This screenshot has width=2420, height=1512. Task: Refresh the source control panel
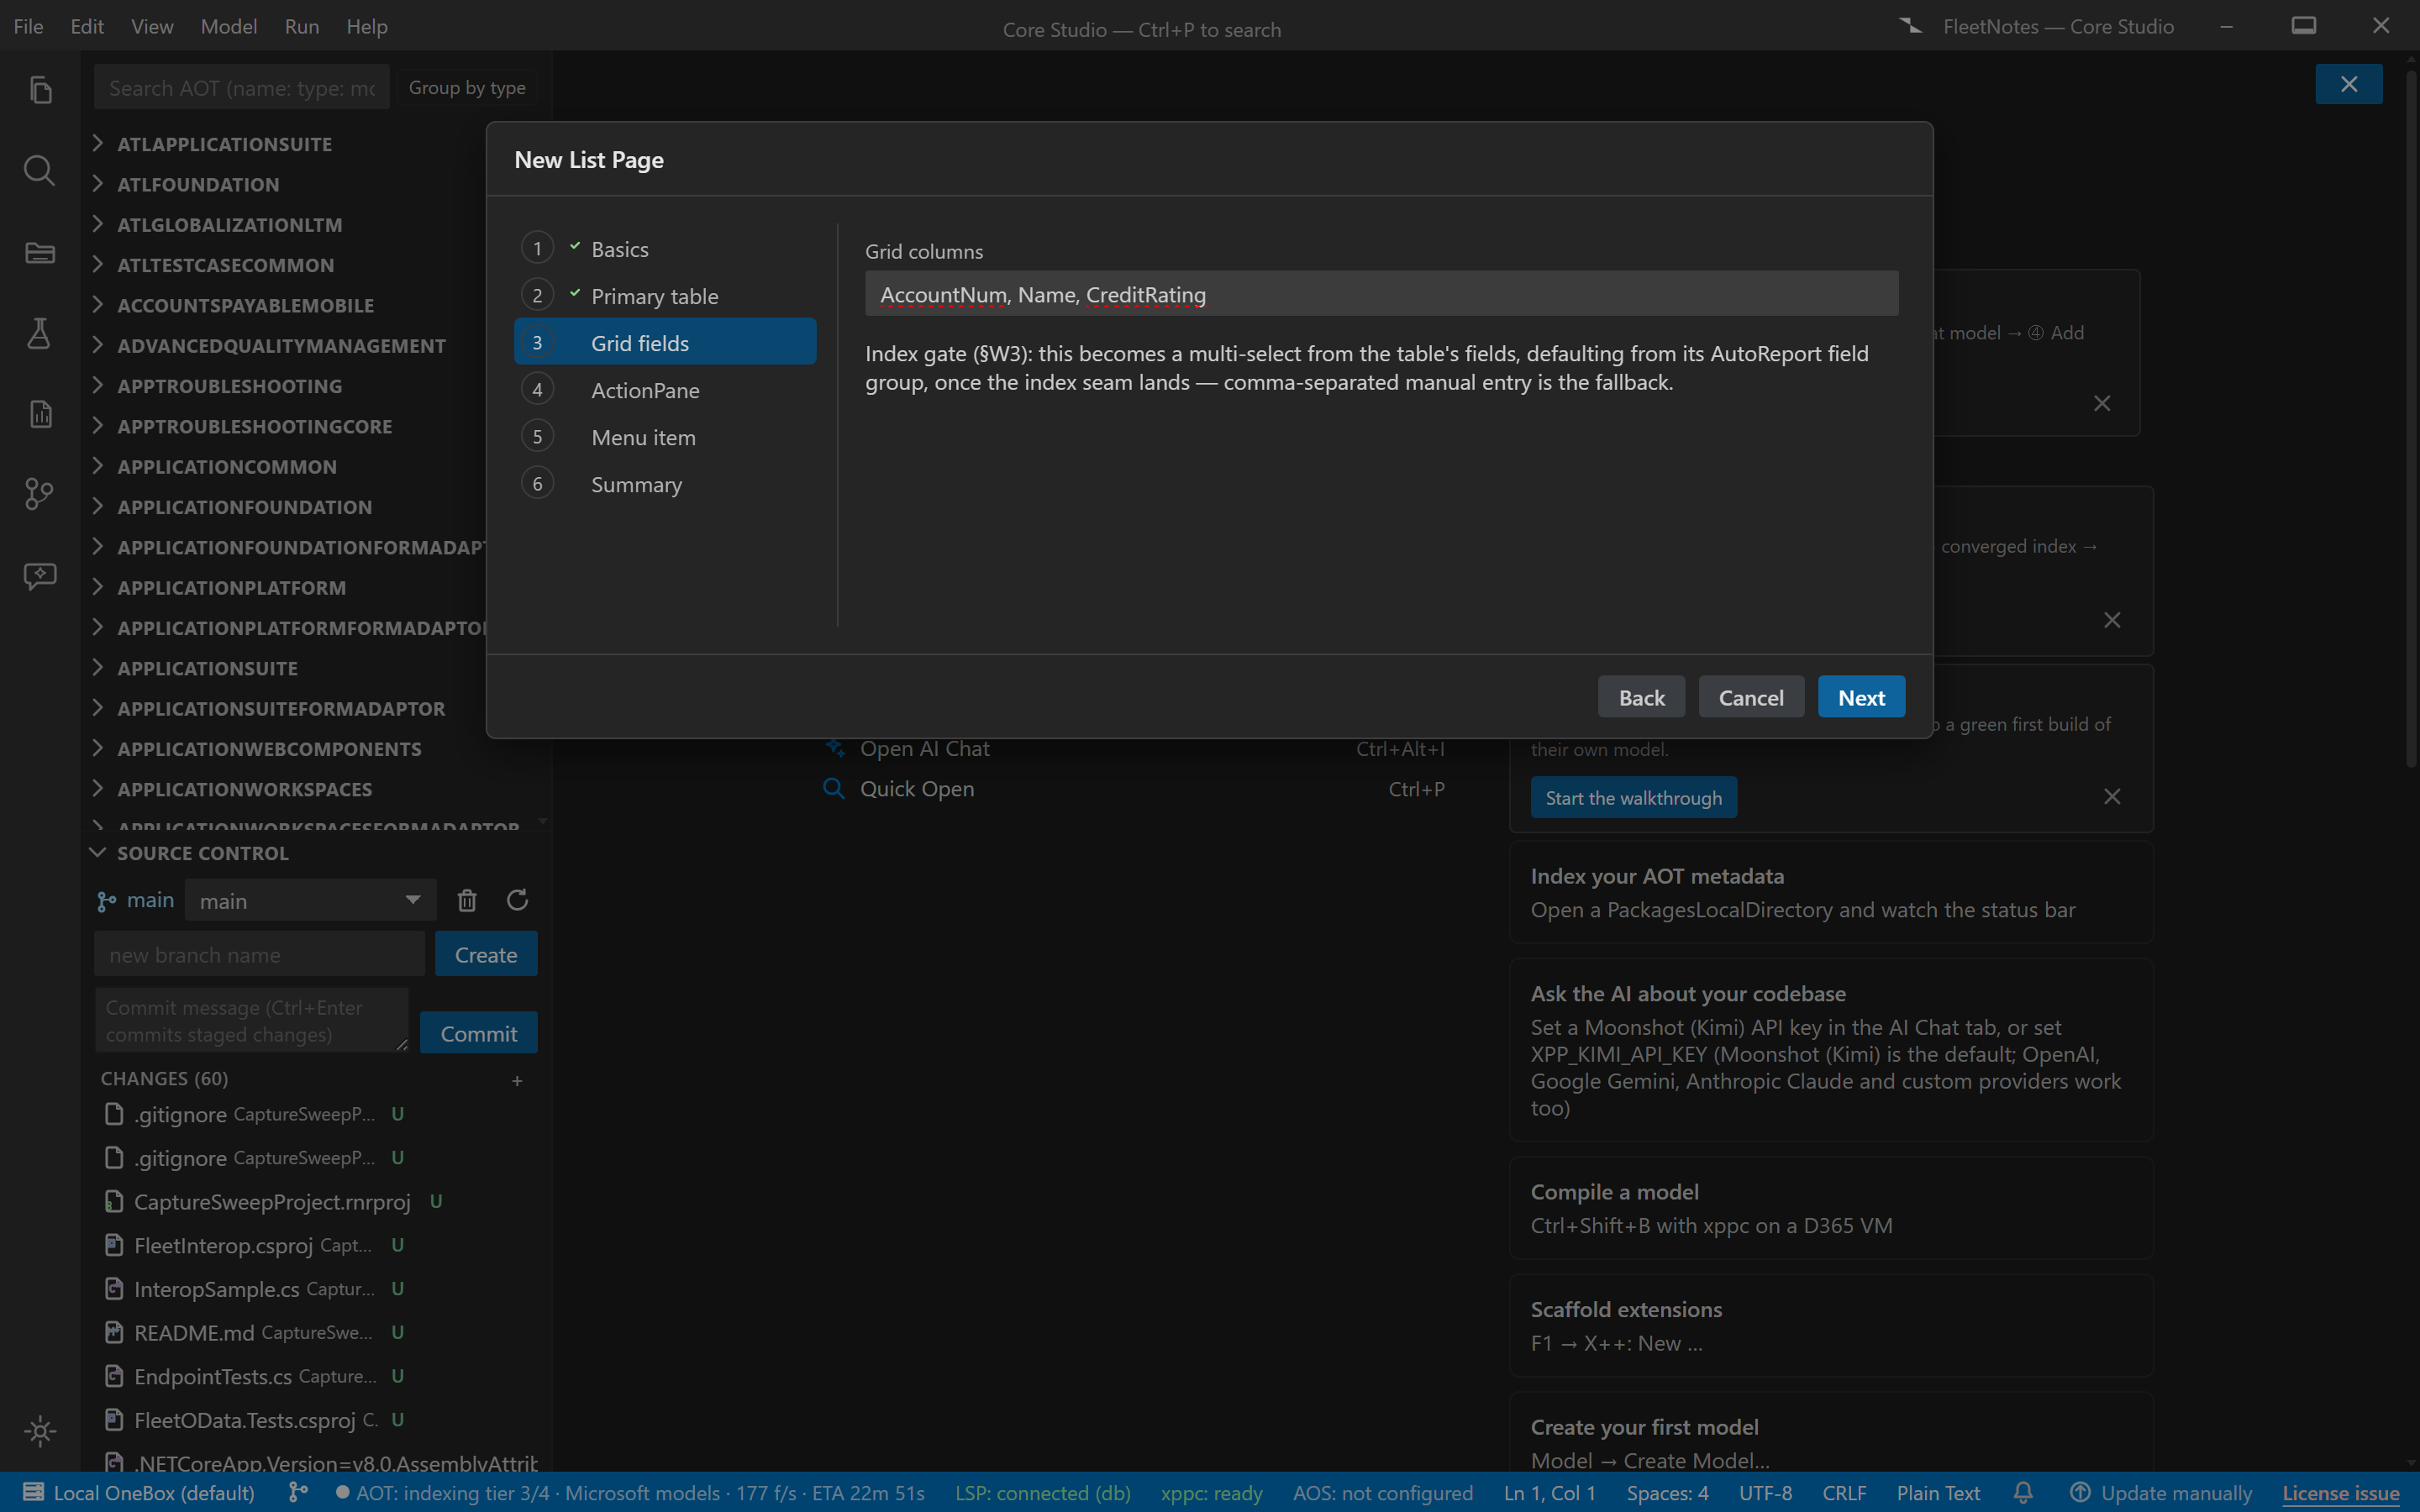(517, 900)
